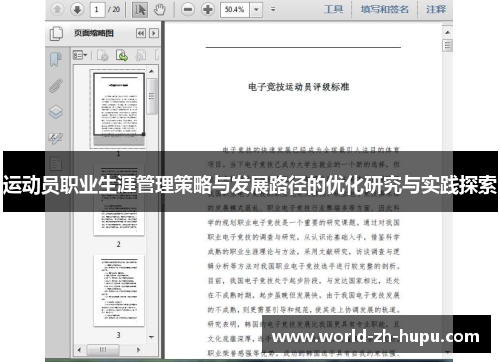Click thumbnail panel vertical scrollbar handle
The image size is (500, 362).
152,96
